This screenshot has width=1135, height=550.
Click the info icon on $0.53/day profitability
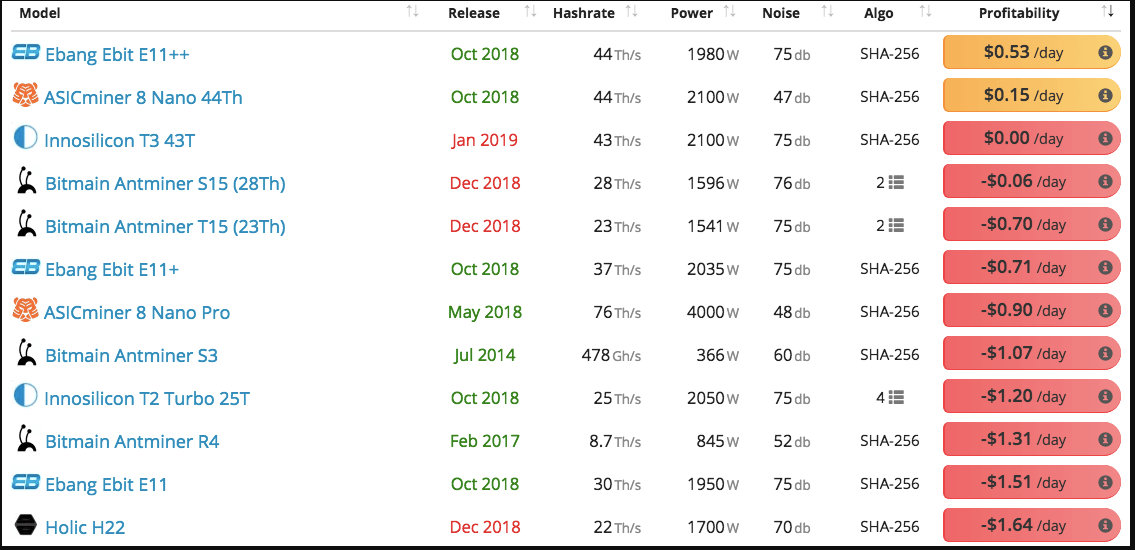pos(1105,53)
